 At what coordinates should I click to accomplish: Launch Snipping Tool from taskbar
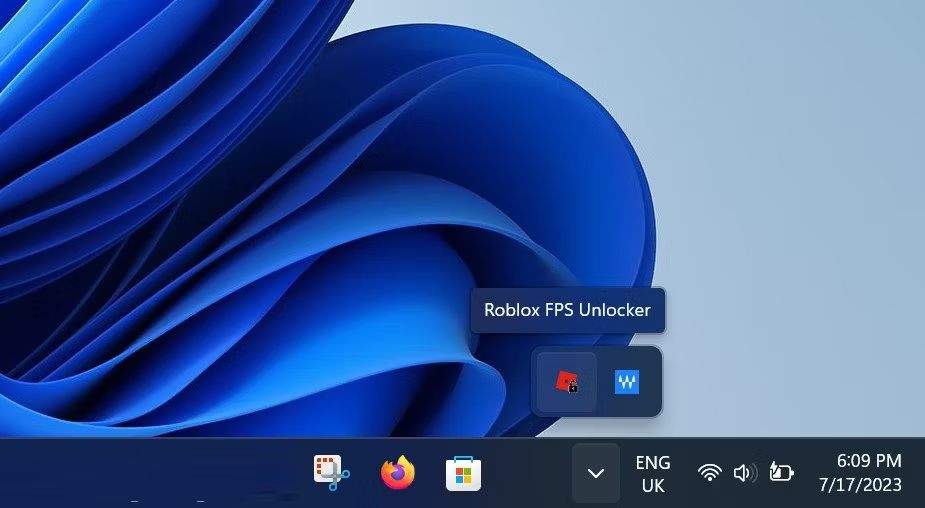332,473
